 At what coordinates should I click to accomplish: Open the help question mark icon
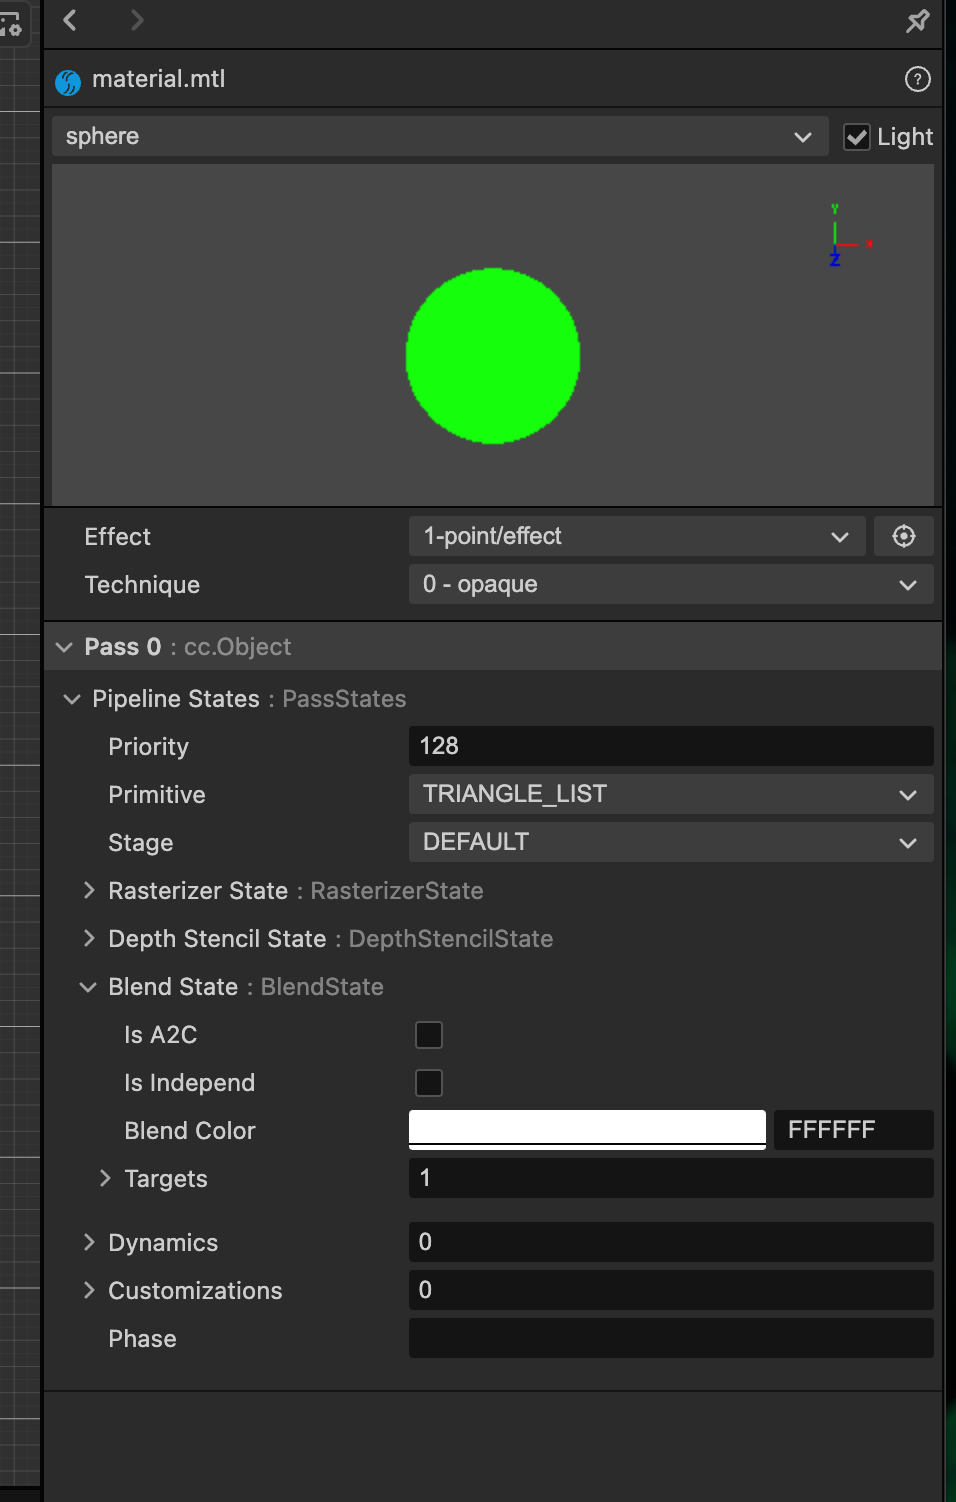click(x=917, y=79)
